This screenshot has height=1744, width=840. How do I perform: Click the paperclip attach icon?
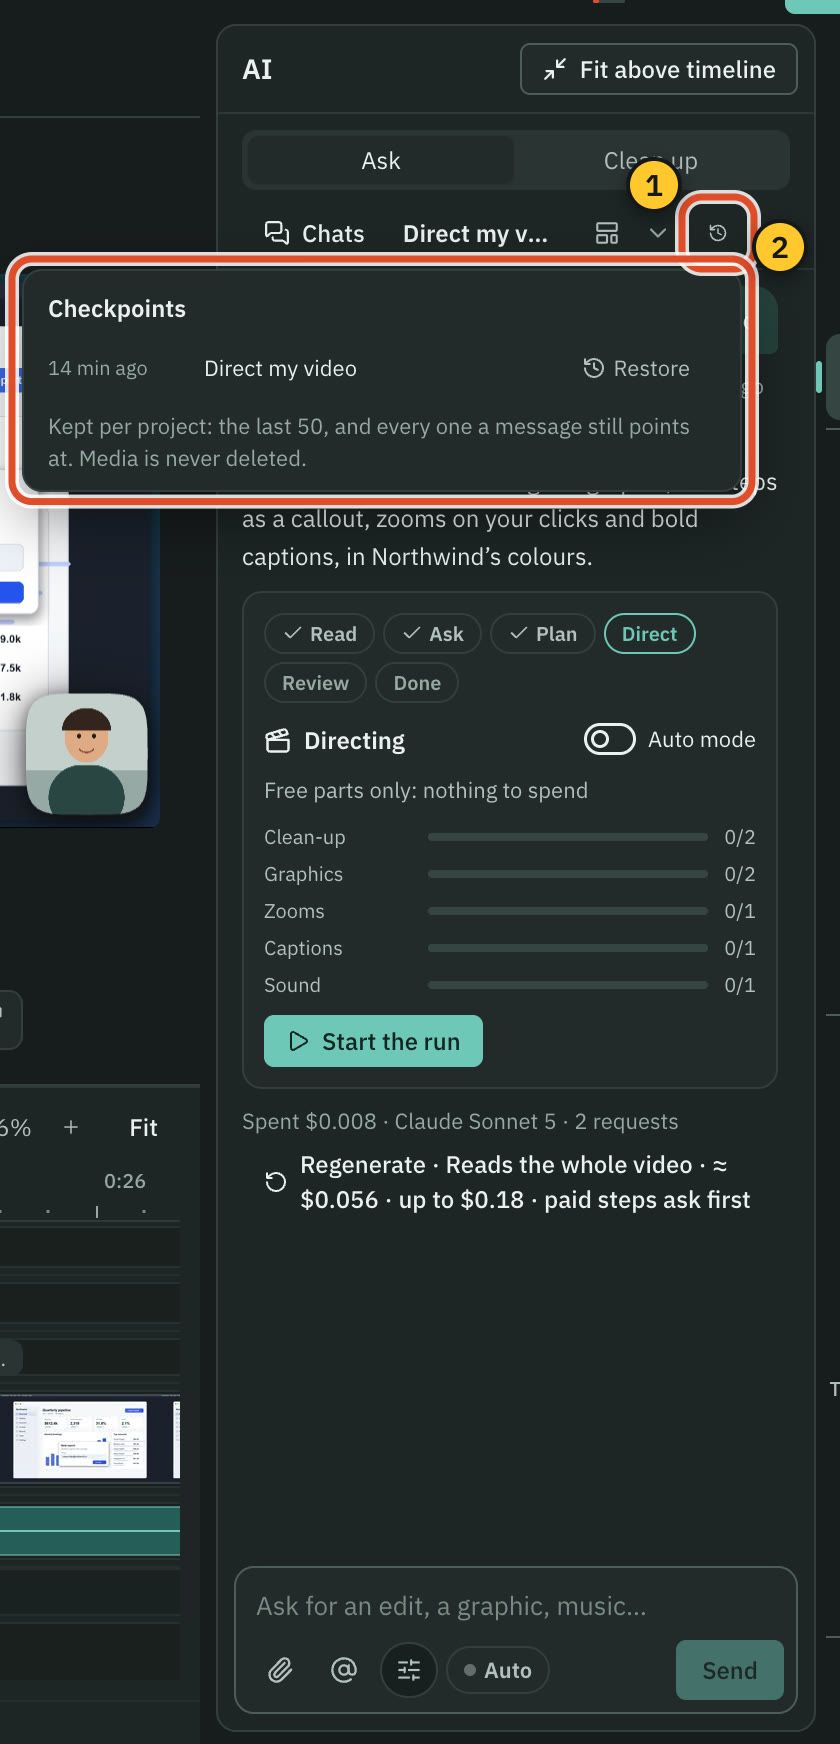281,1670
